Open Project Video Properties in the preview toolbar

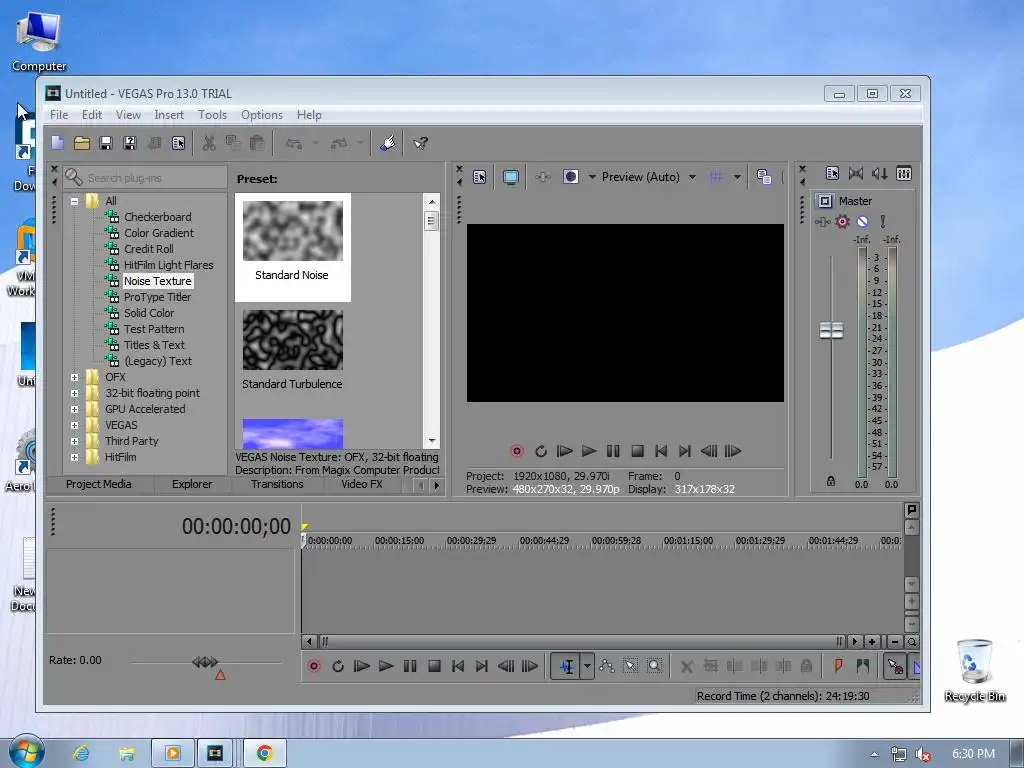coord(480,177)
